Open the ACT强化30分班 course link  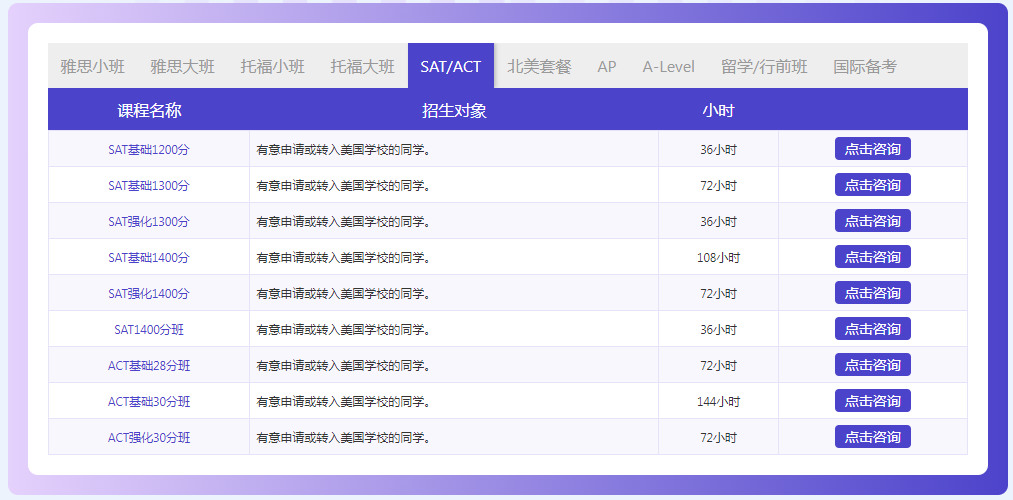coord(149,437)
